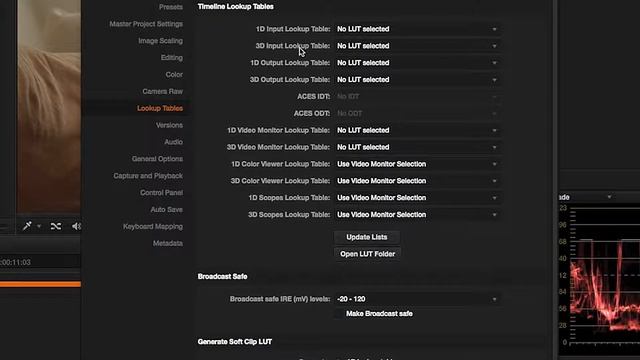Open Broadcast safe IRE levels dropdown
Image resolution: width=640 pixels, height=360 pixels.
point(418,299)
